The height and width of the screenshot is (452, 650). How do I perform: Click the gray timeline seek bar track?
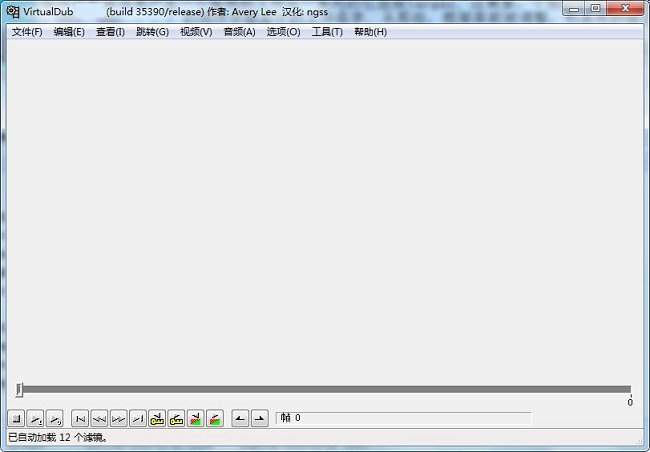point(327,389)
